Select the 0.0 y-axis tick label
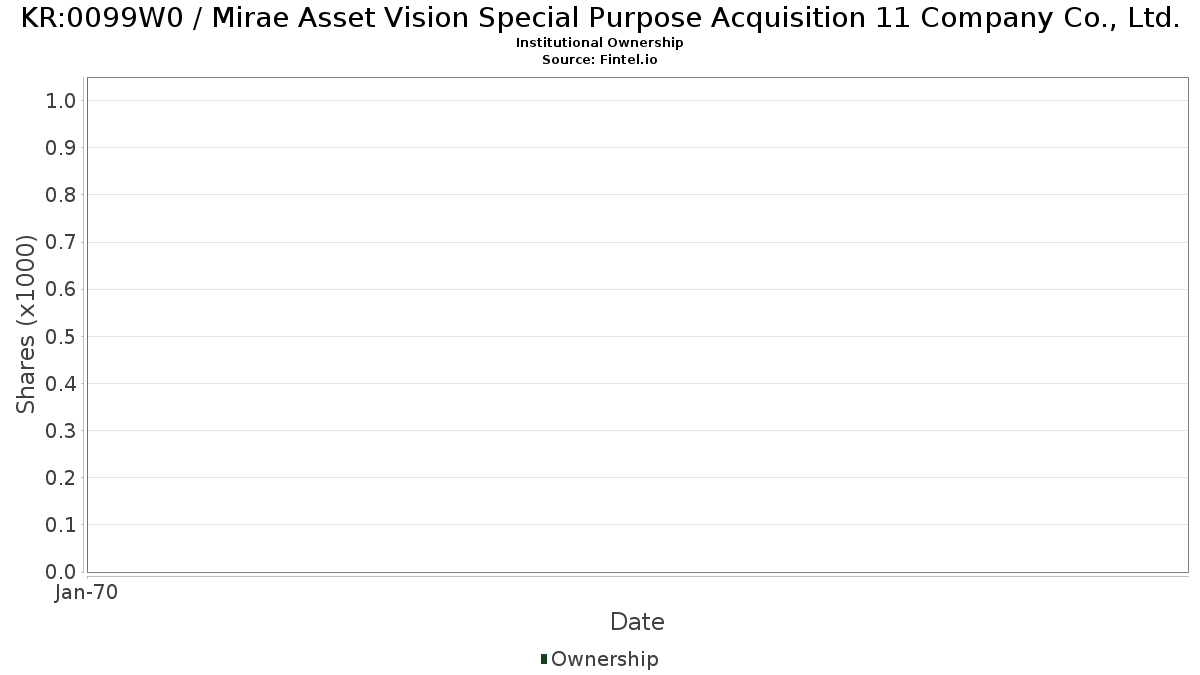The width and height of the screenshot is (1200, 675). (61, 572)
